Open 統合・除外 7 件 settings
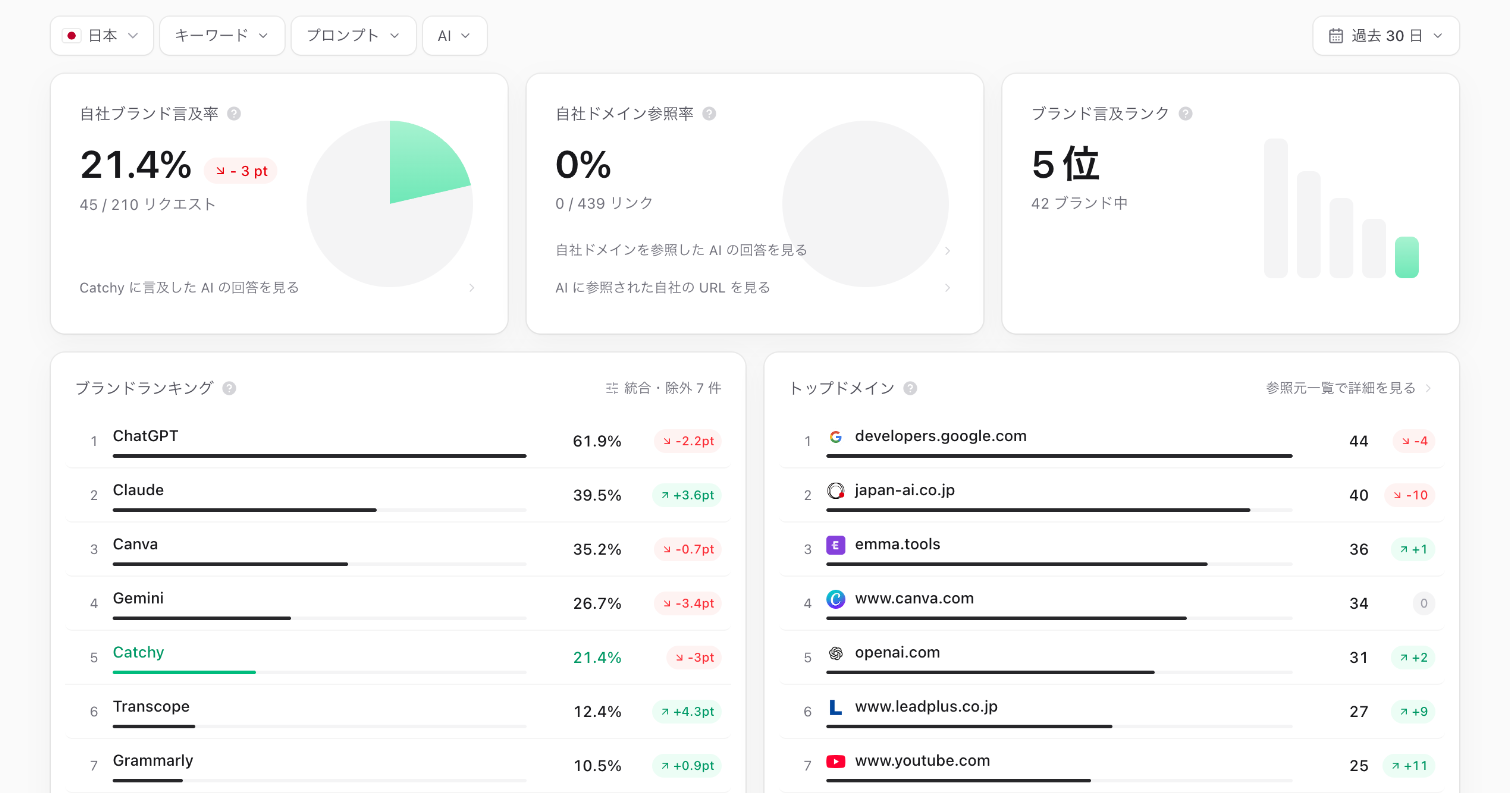The image size is (1510, 793). (x=663, y=388)
